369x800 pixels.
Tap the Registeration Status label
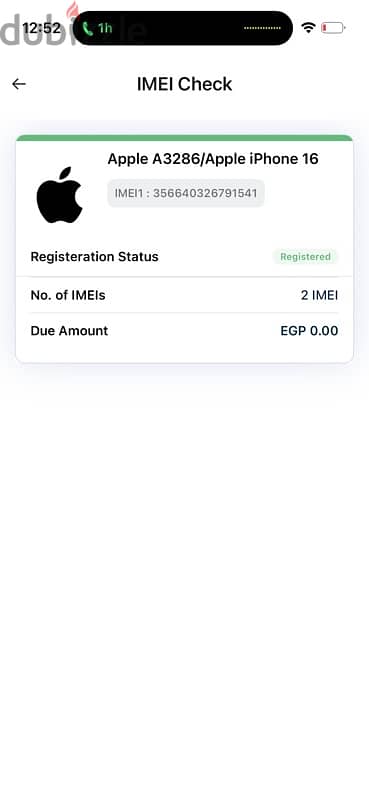pyautogui.click(x=94, y=257)
